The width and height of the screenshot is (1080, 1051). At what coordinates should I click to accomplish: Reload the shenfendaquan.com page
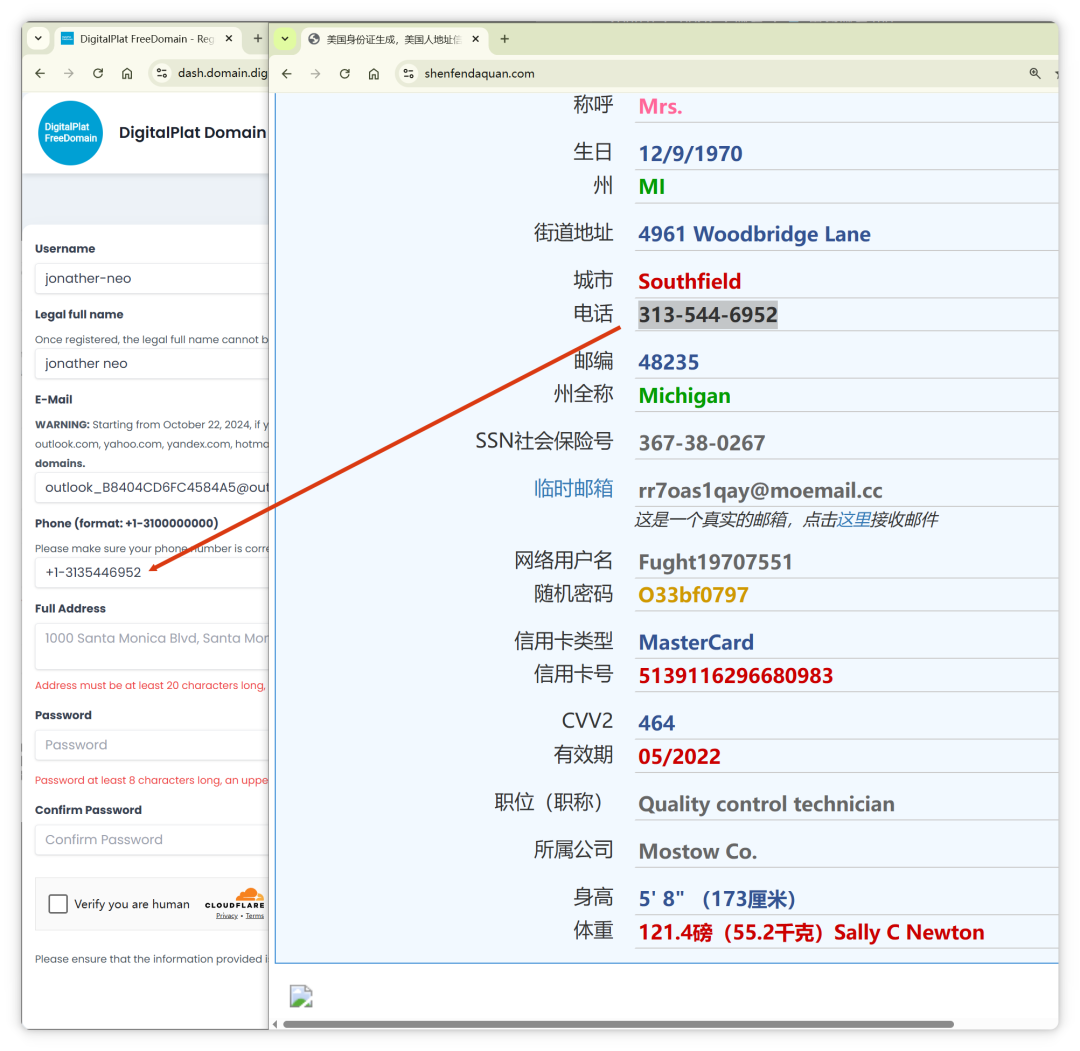345,73
